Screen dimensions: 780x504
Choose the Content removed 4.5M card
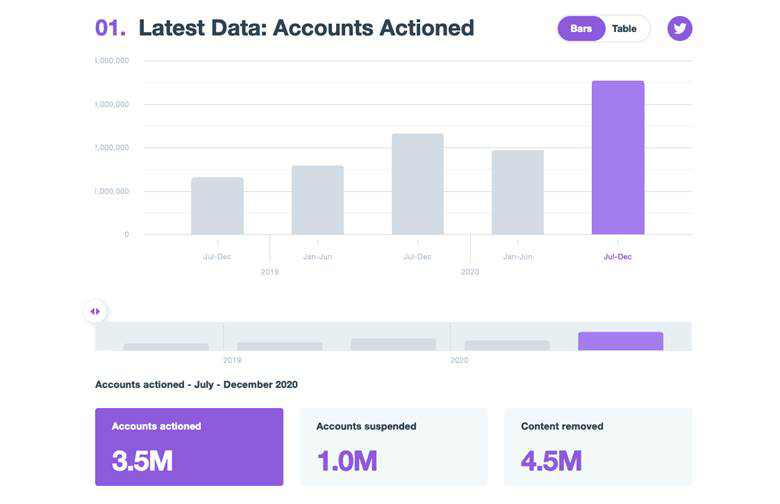[x=597, y=447]
